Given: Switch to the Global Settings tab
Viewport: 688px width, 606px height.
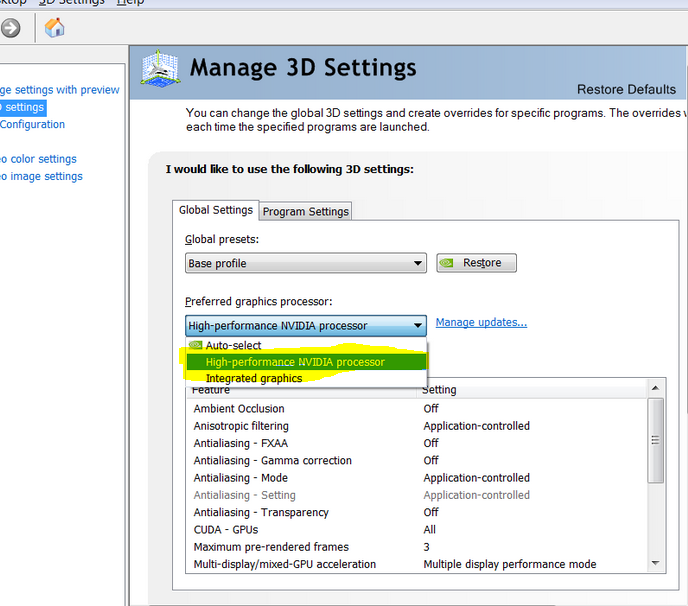Looking at the screenshot, I should pos(215,210).
